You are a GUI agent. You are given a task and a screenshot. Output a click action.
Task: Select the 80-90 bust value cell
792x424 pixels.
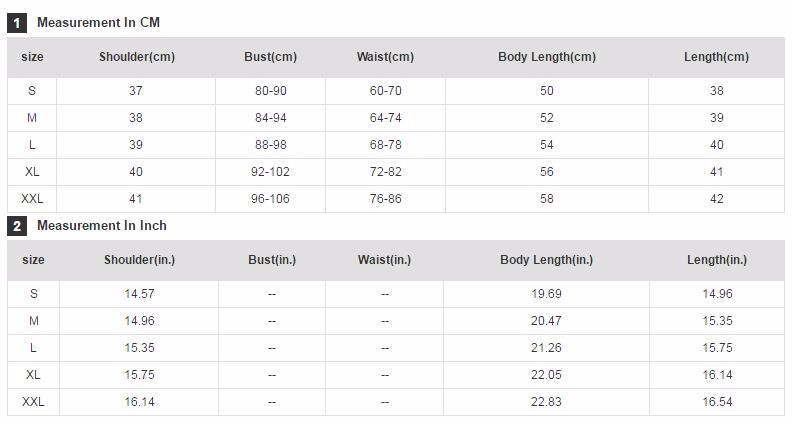click(270, 91)
